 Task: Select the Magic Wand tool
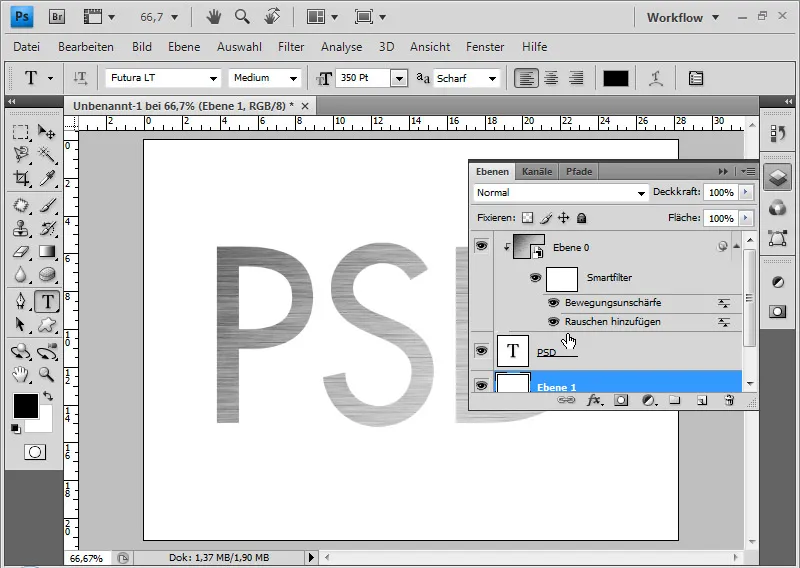point(46,154)
